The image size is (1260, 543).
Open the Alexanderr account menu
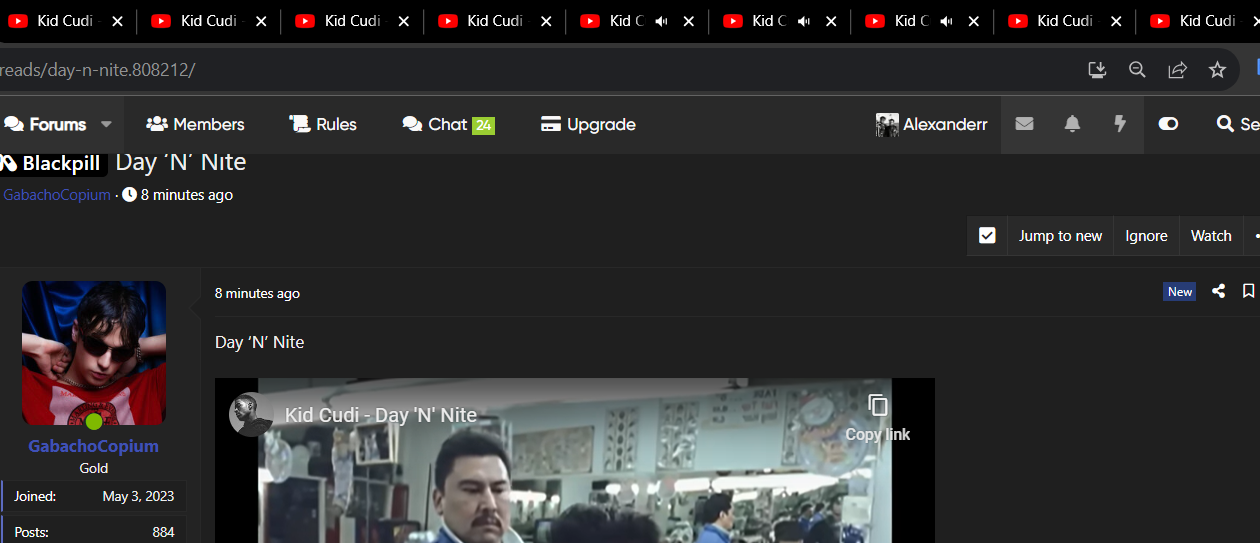tap(931, 124)
